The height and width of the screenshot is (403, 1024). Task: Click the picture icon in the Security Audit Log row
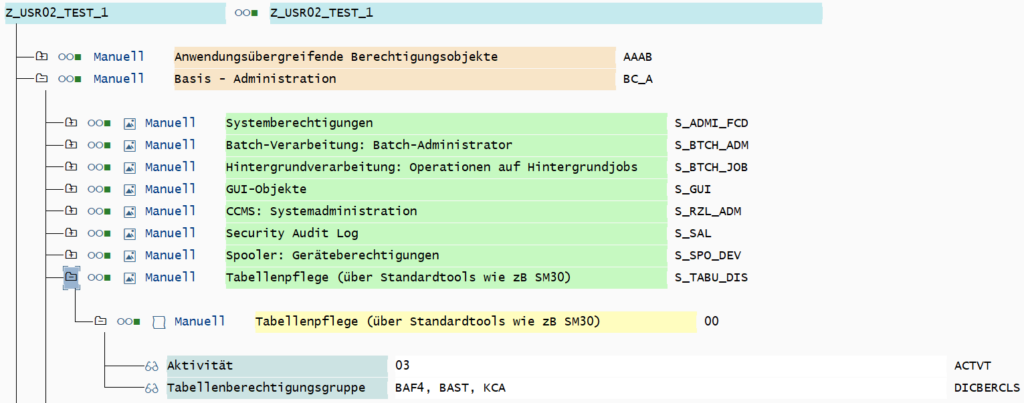pos(129,233)
